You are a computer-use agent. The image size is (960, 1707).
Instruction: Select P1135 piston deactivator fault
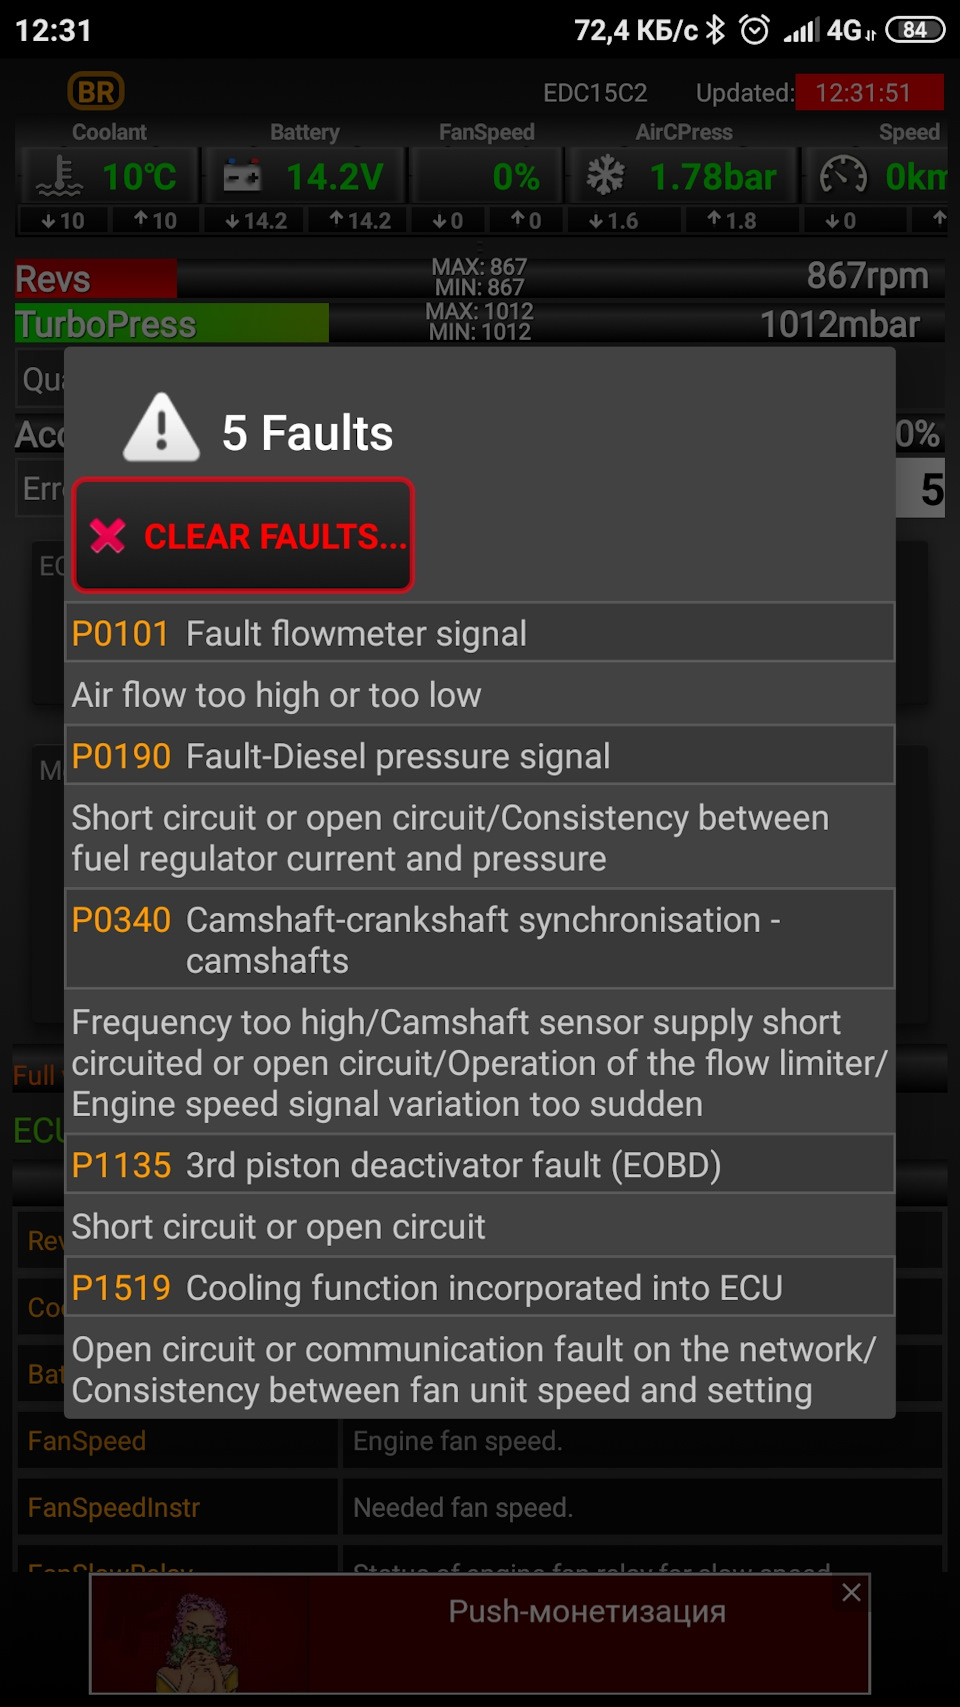tap(480, 1165)
